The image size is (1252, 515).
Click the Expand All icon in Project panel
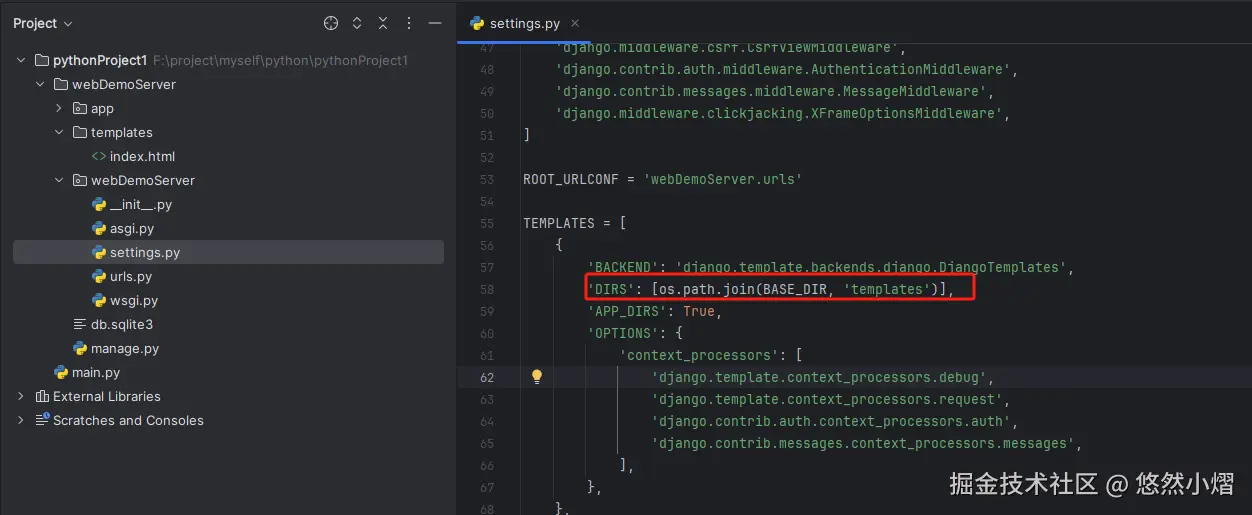point(358,23)
